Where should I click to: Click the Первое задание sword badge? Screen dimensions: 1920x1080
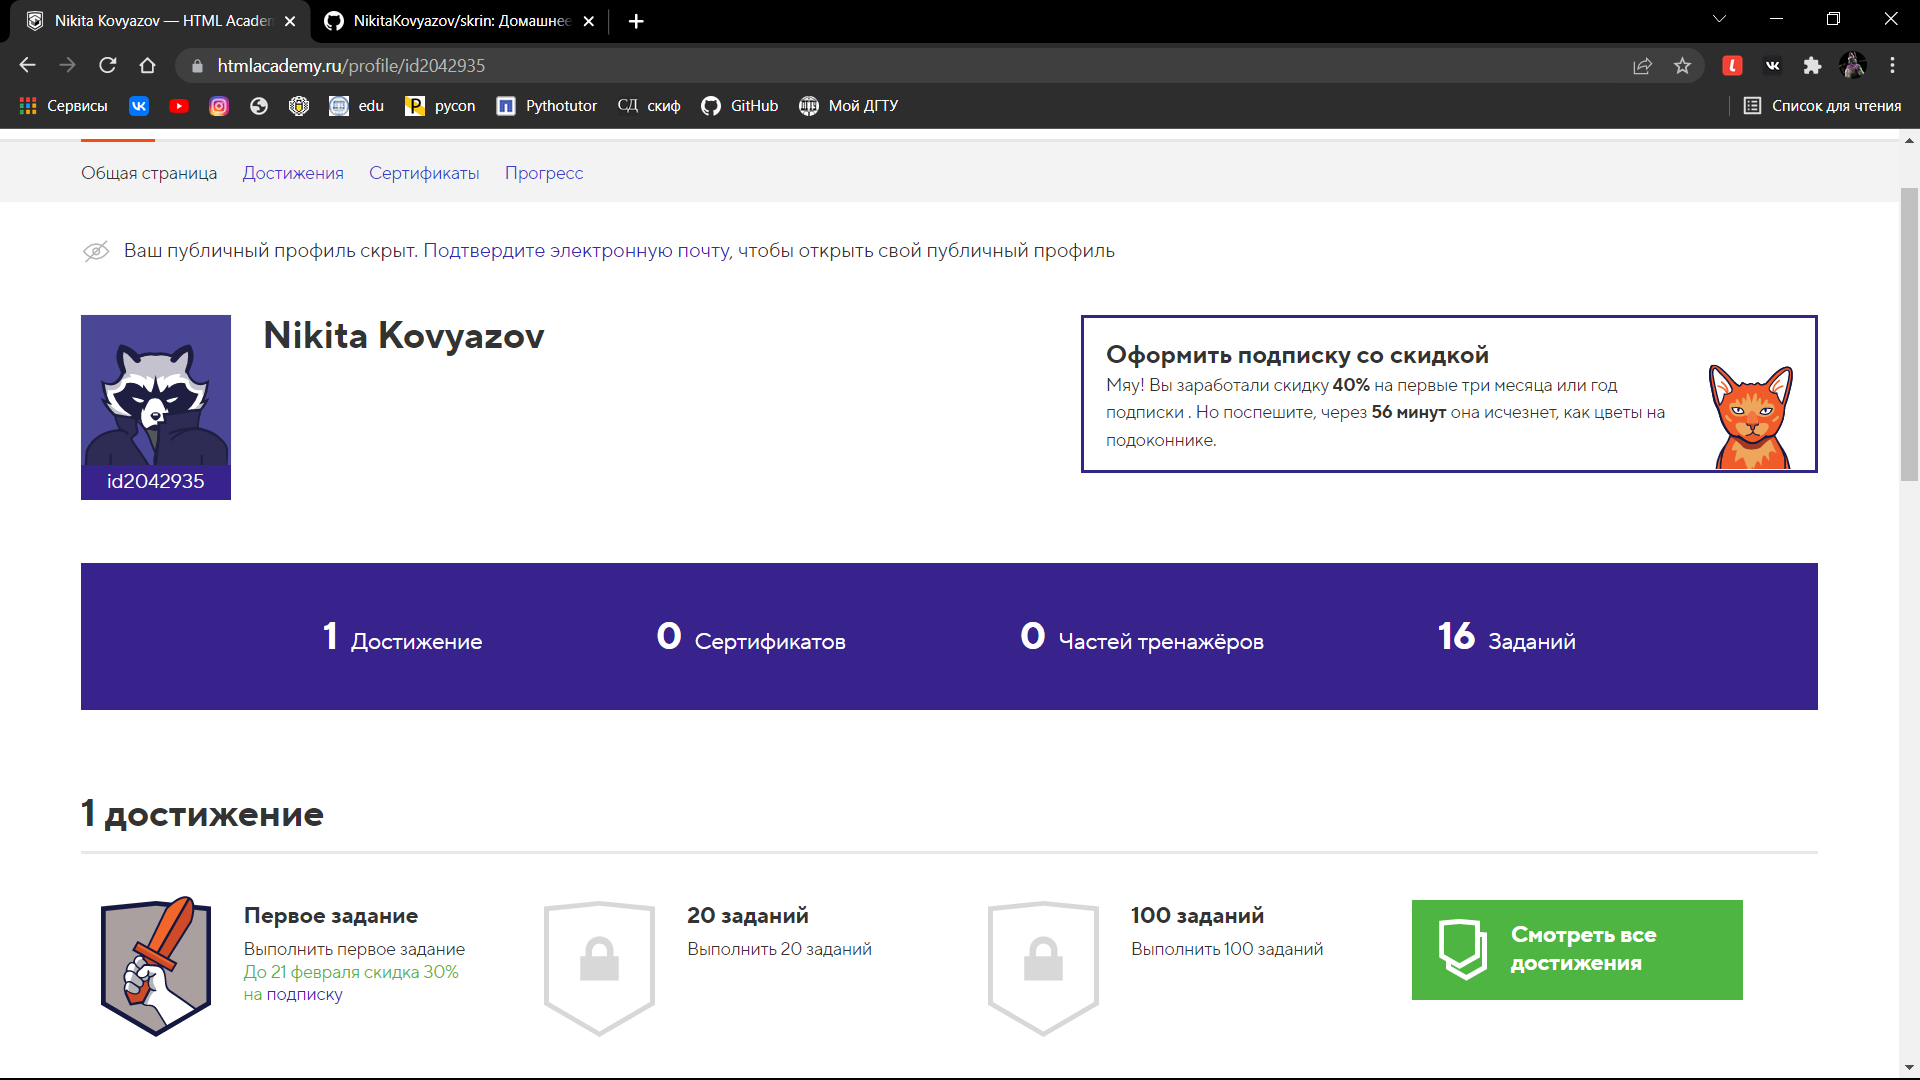tap(156, 966)
